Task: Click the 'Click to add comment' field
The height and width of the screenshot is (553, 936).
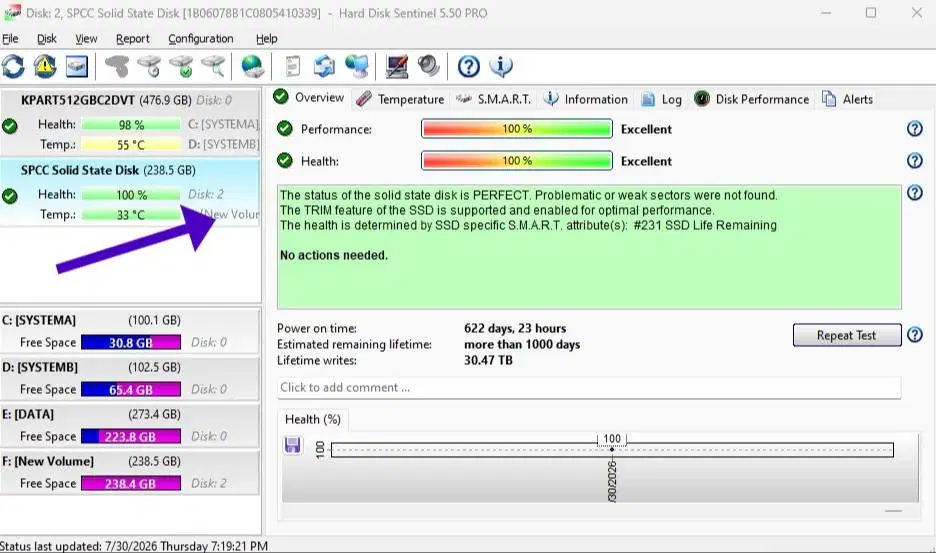Action: pyautogui.click(x=589, y=388)
